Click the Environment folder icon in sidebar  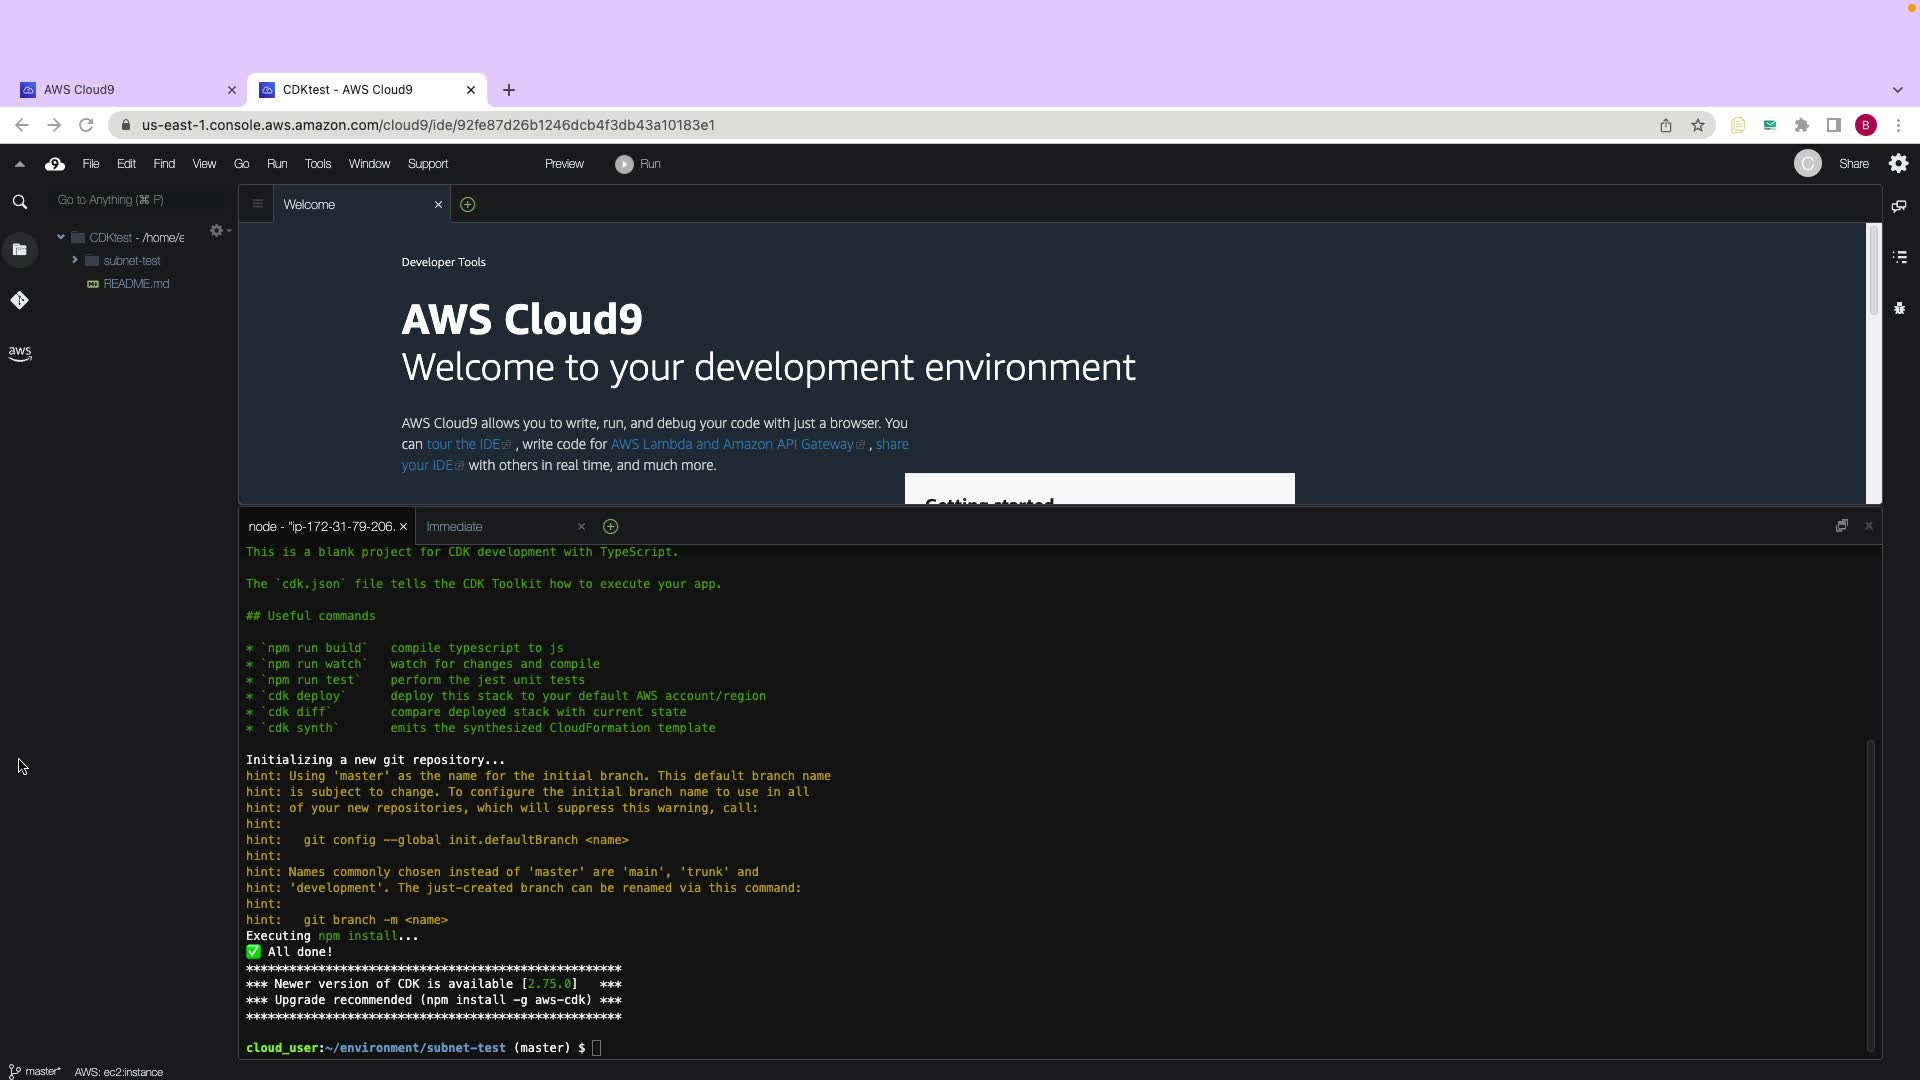19,250
